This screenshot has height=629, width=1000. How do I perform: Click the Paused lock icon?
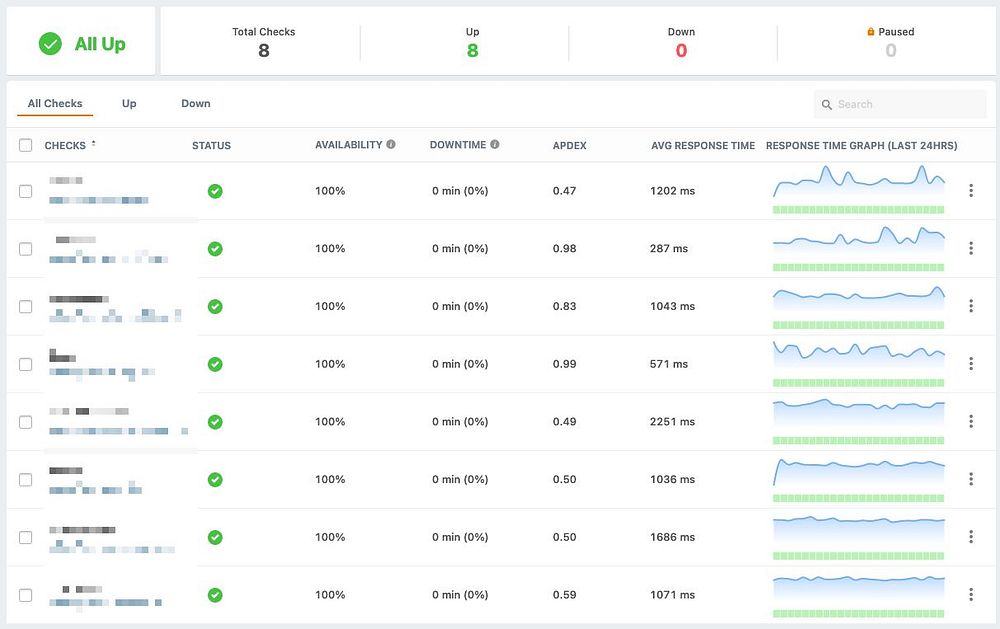(x=871, y=31)
